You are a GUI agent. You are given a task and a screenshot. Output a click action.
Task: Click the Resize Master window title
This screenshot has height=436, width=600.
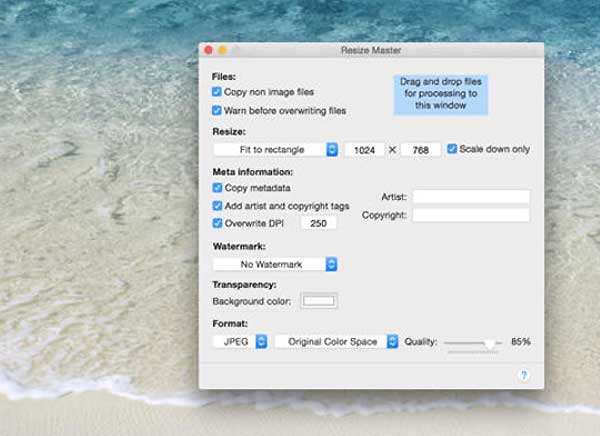[x=371, y=50]
